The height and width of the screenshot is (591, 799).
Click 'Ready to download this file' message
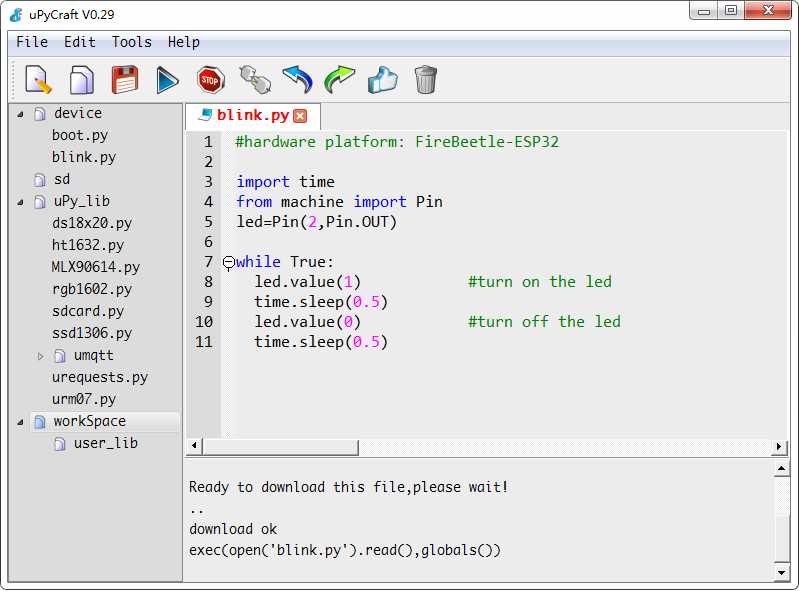point(348,487)
